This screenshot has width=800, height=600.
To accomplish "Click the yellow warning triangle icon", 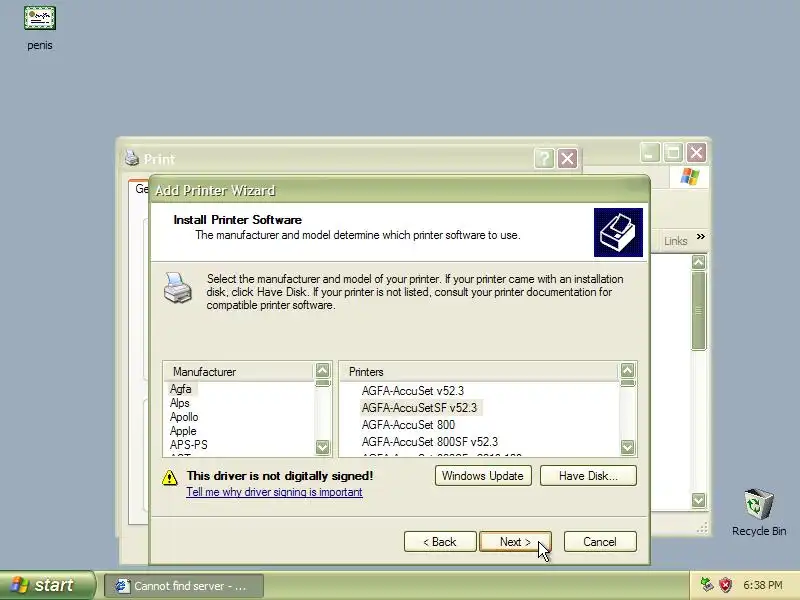I will 169,478.
